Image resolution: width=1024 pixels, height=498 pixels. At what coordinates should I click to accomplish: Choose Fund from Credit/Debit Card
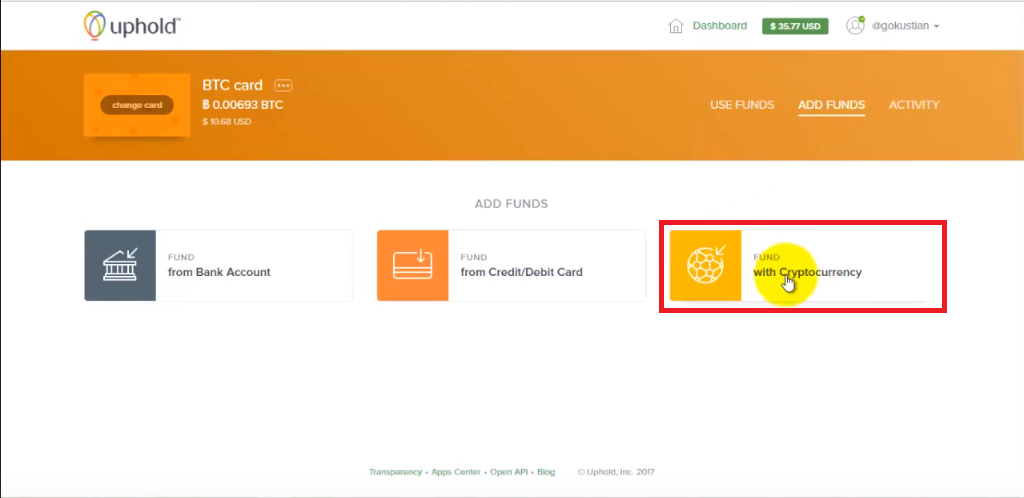[511, 265]
